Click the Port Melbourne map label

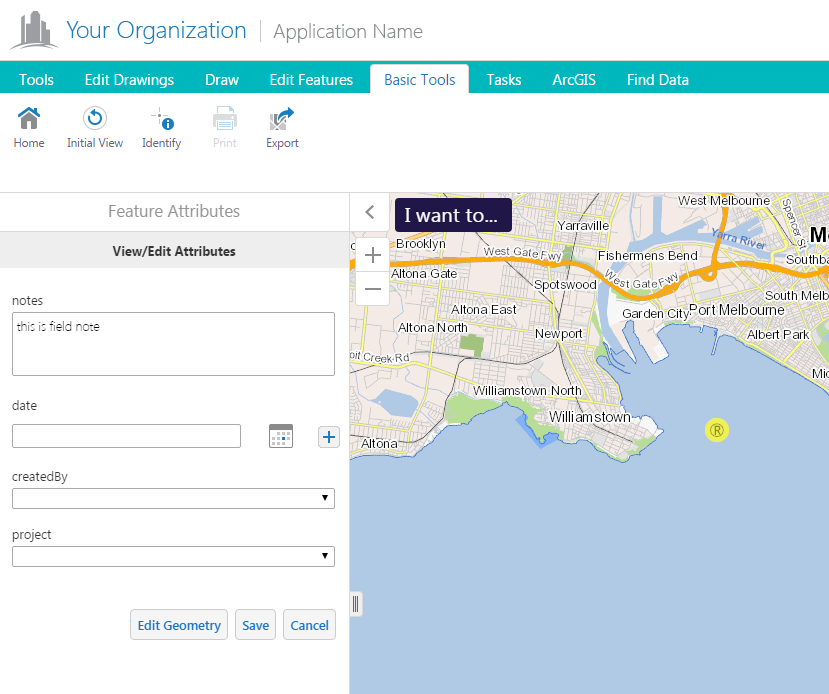coord(737,310)
